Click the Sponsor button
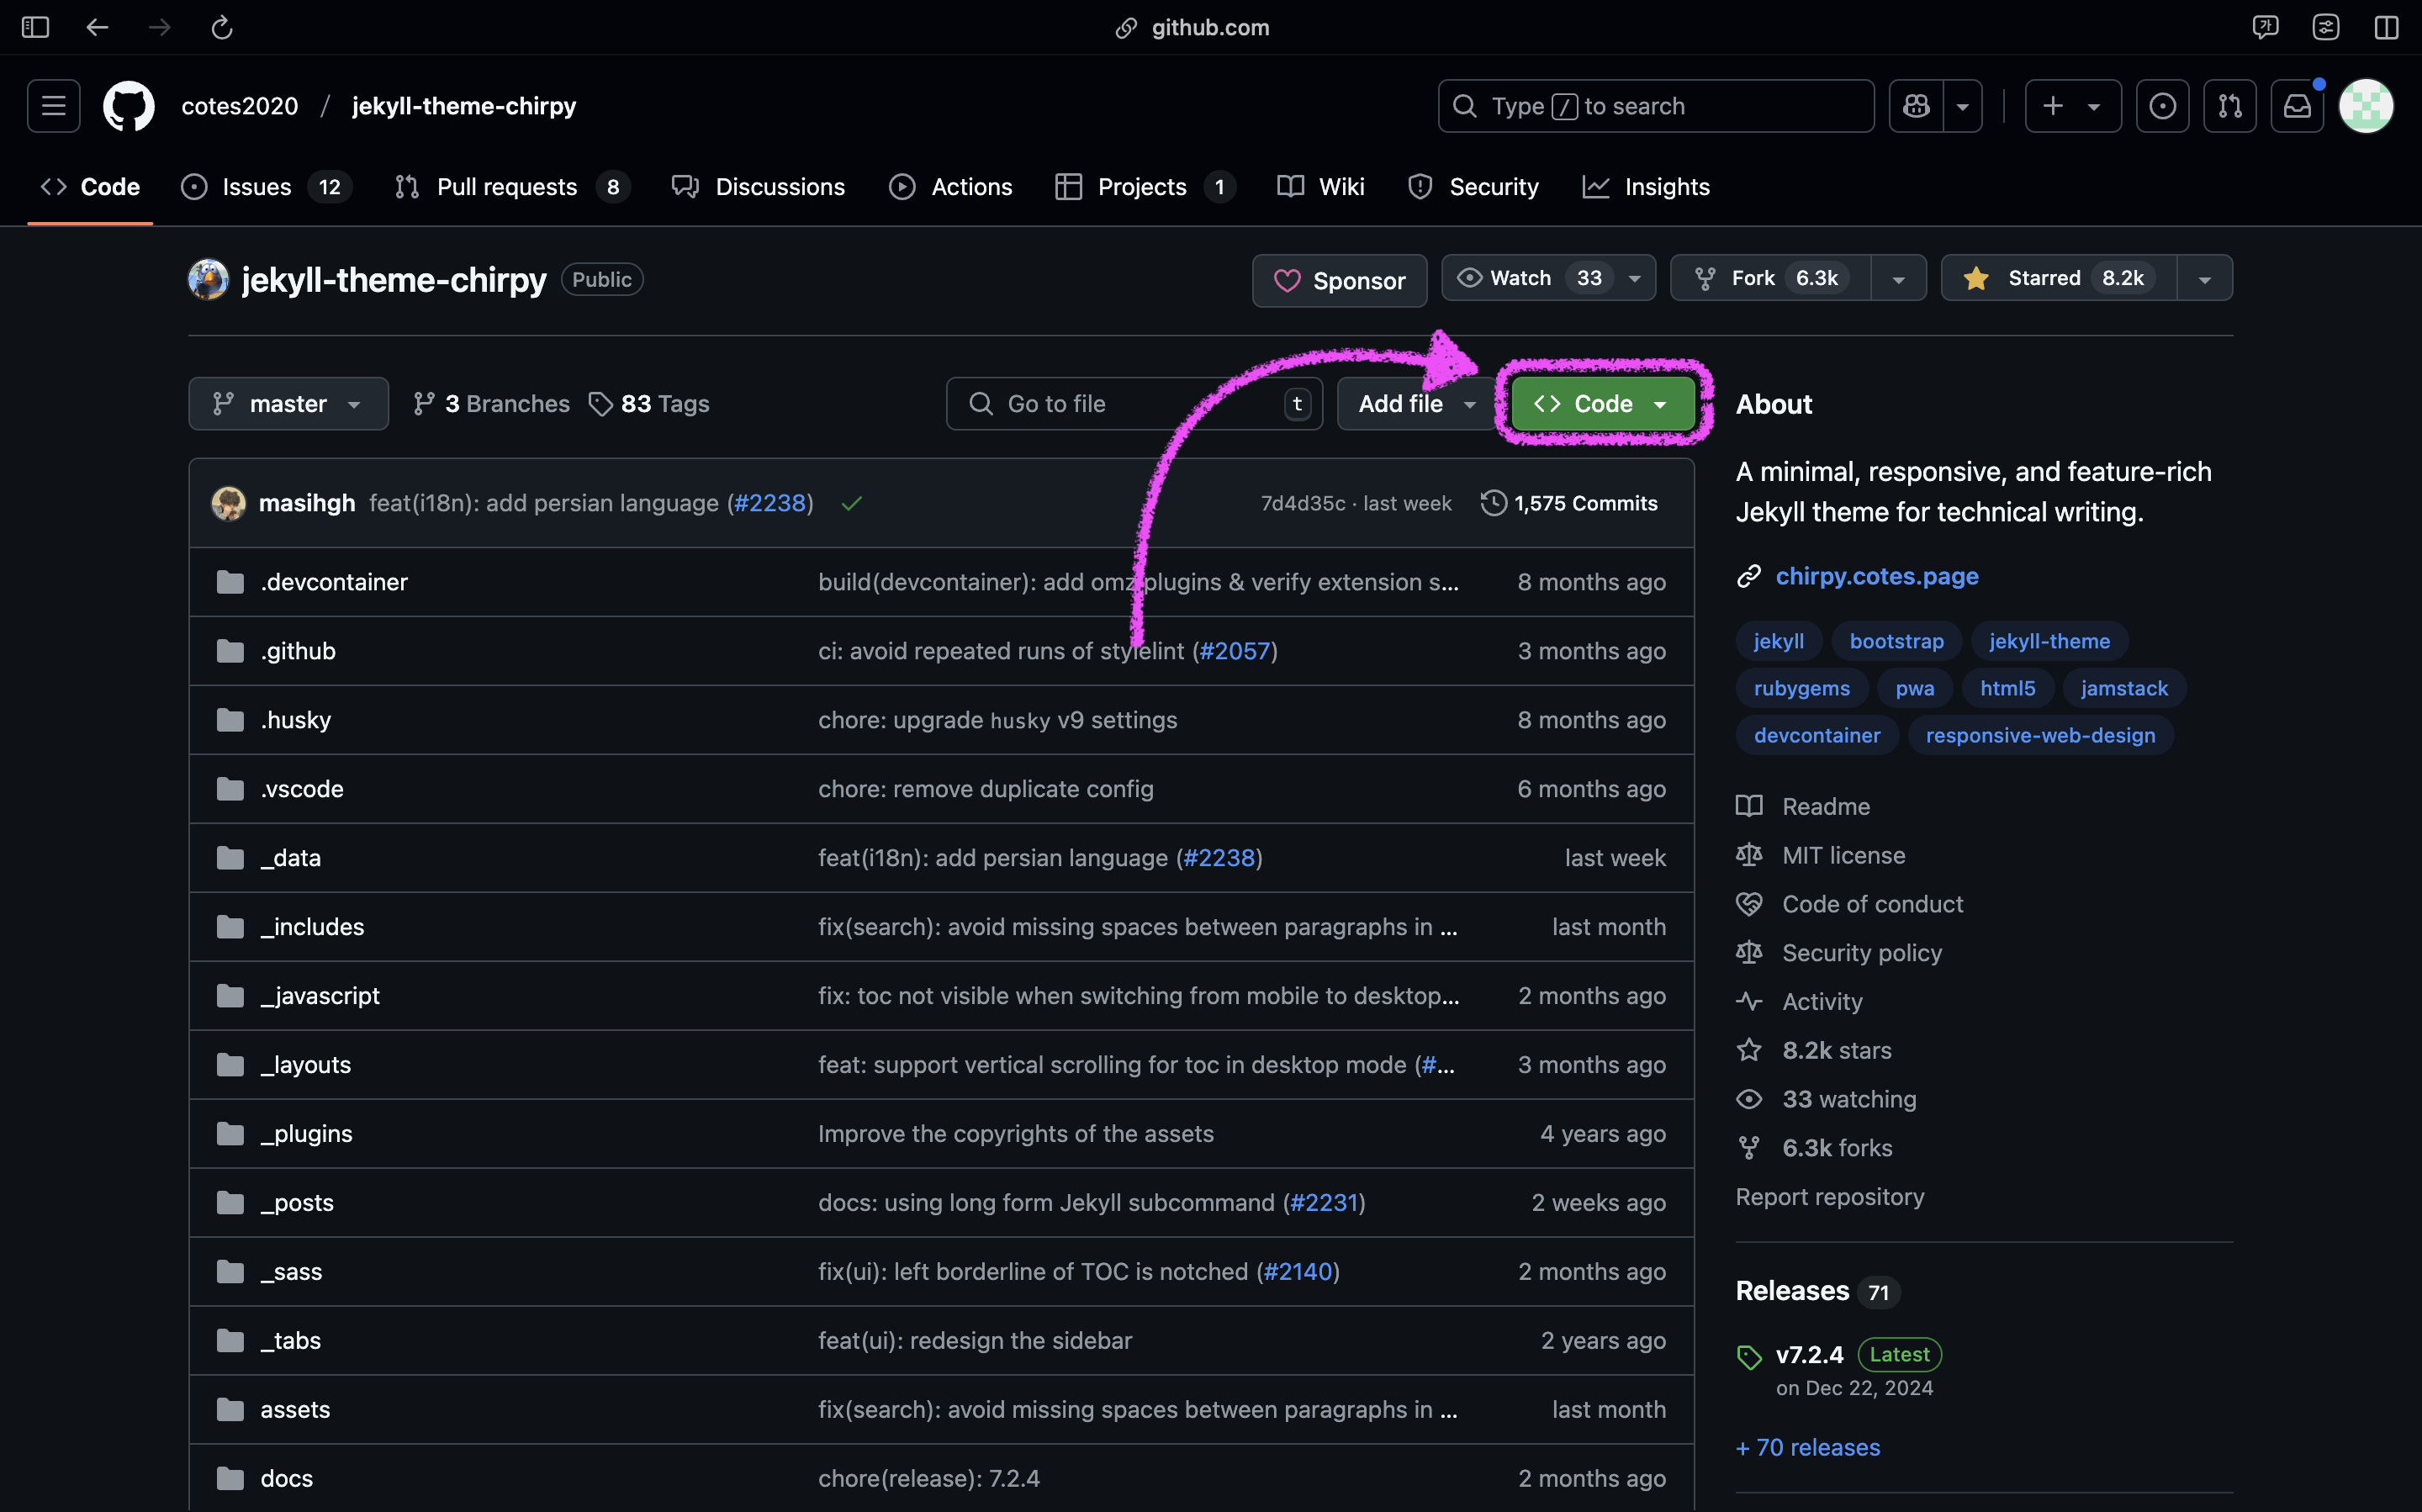This screenshot has height=1512, width=2422. pyautogui.click(x=1339, y=281)
